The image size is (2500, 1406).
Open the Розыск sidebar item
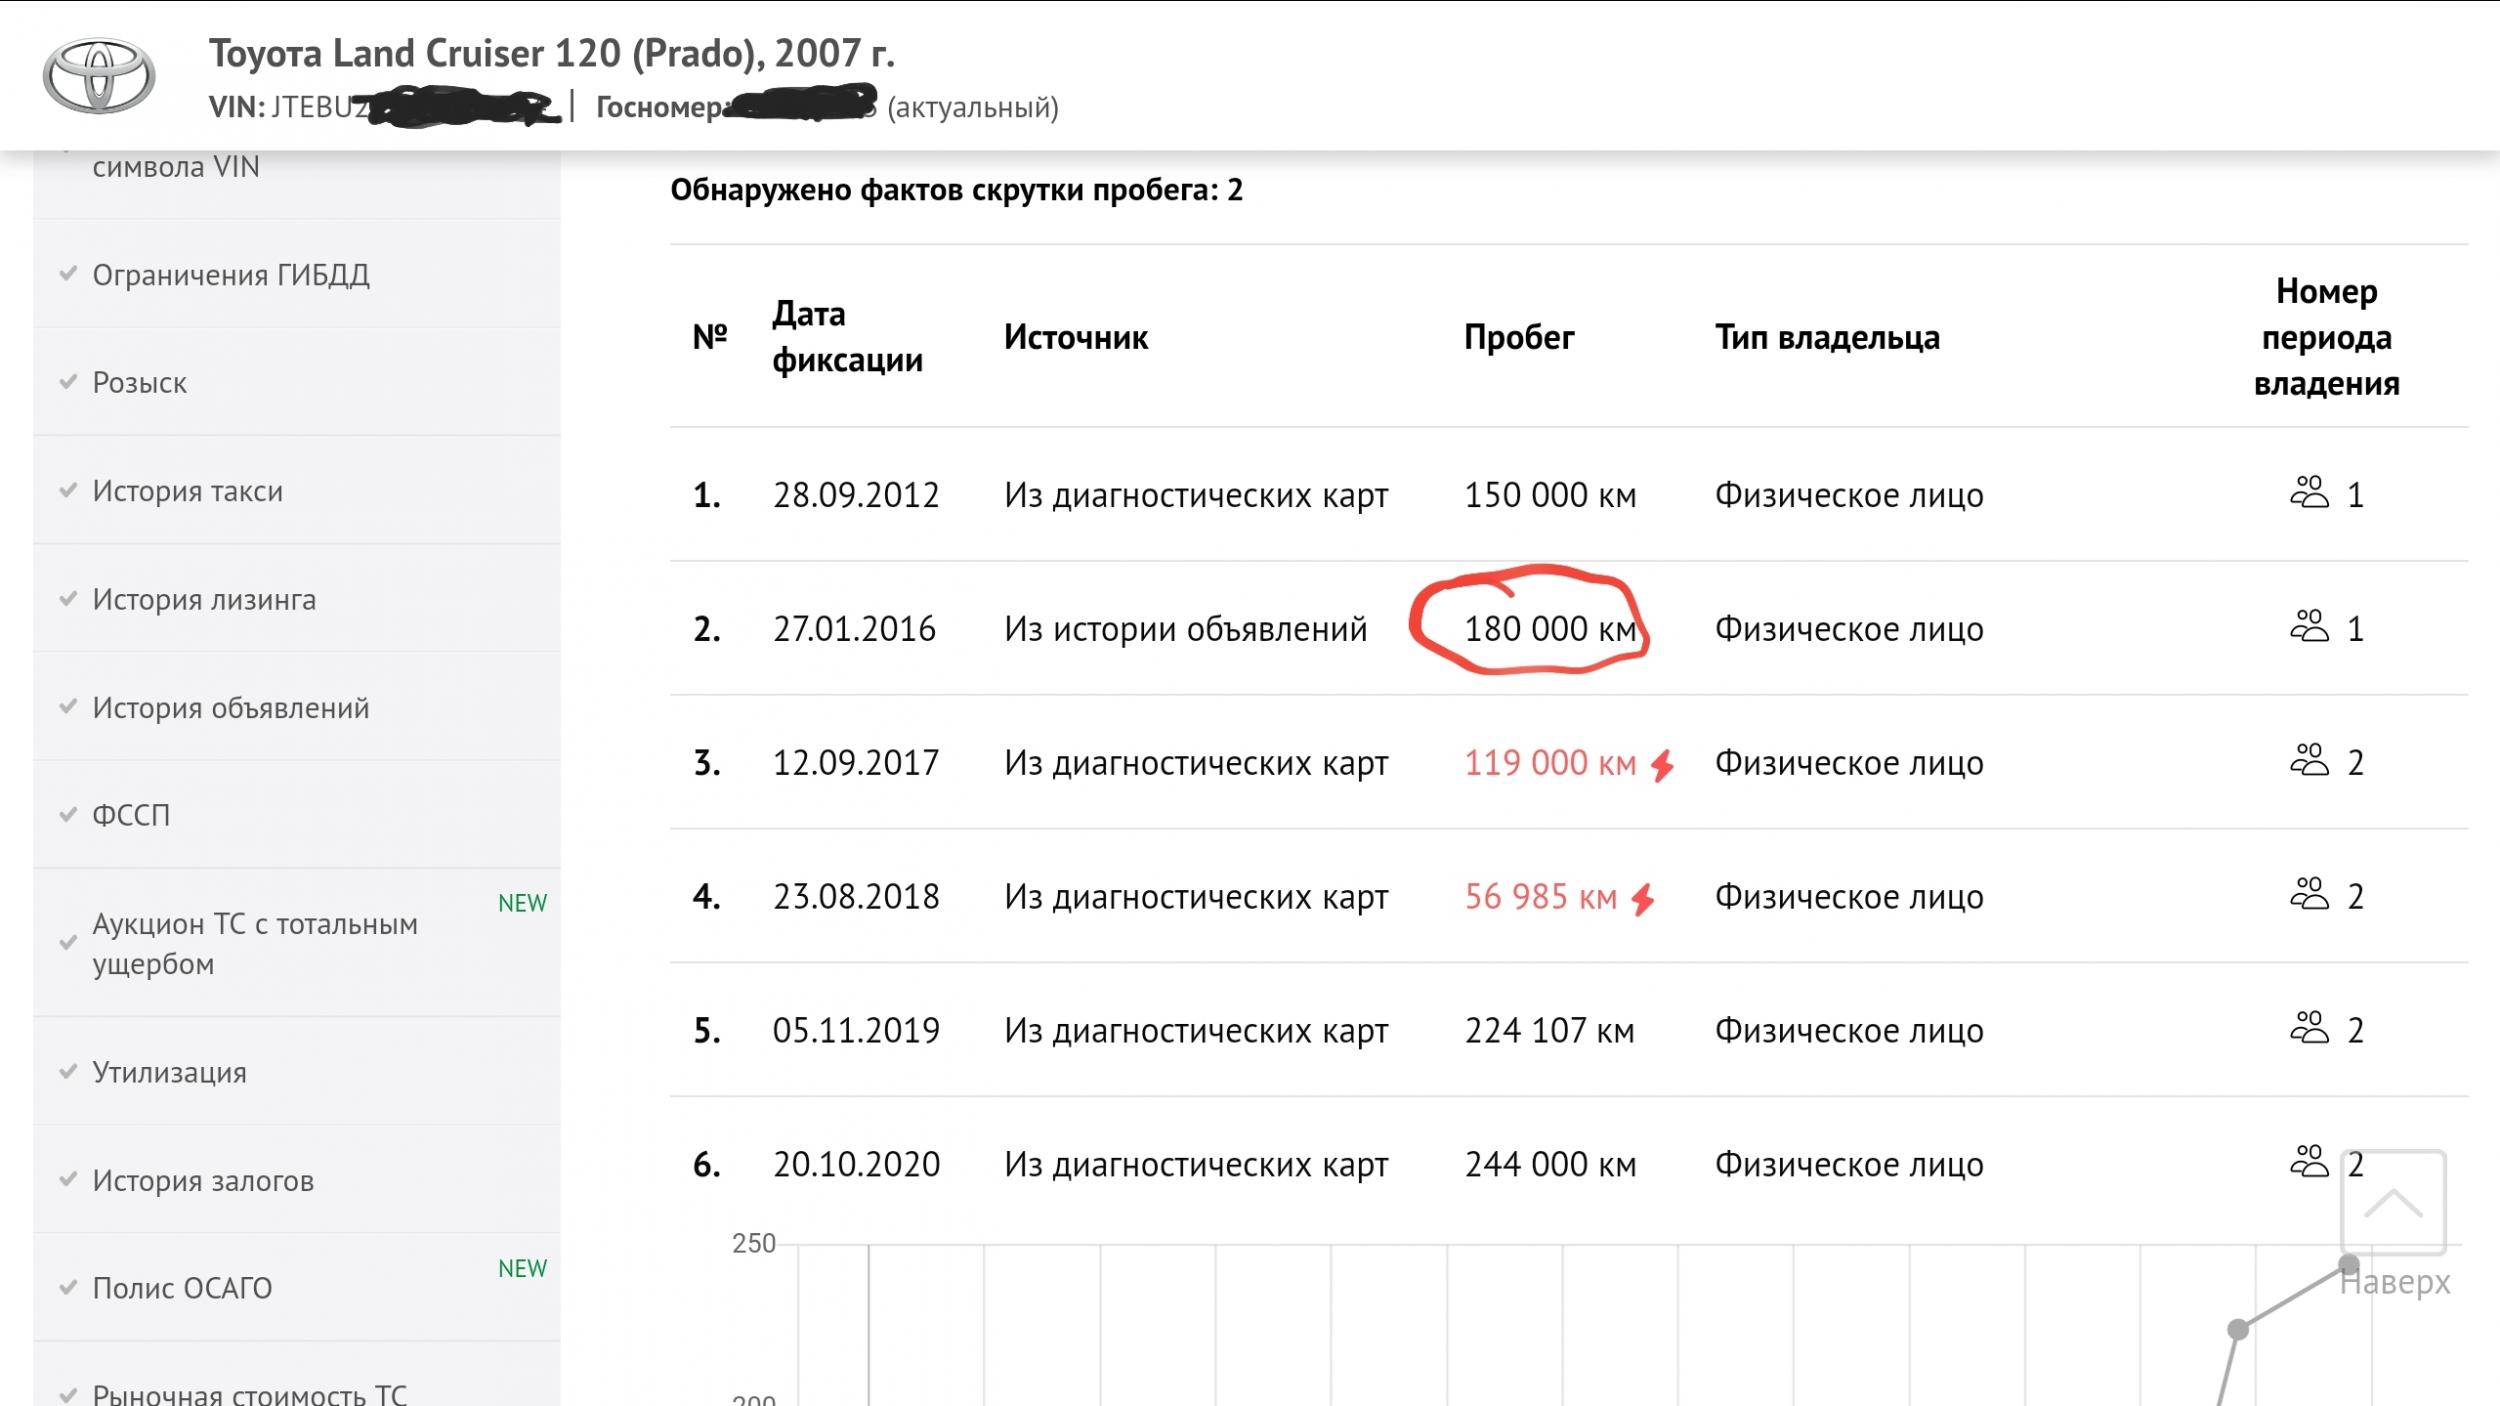[296, 382]
